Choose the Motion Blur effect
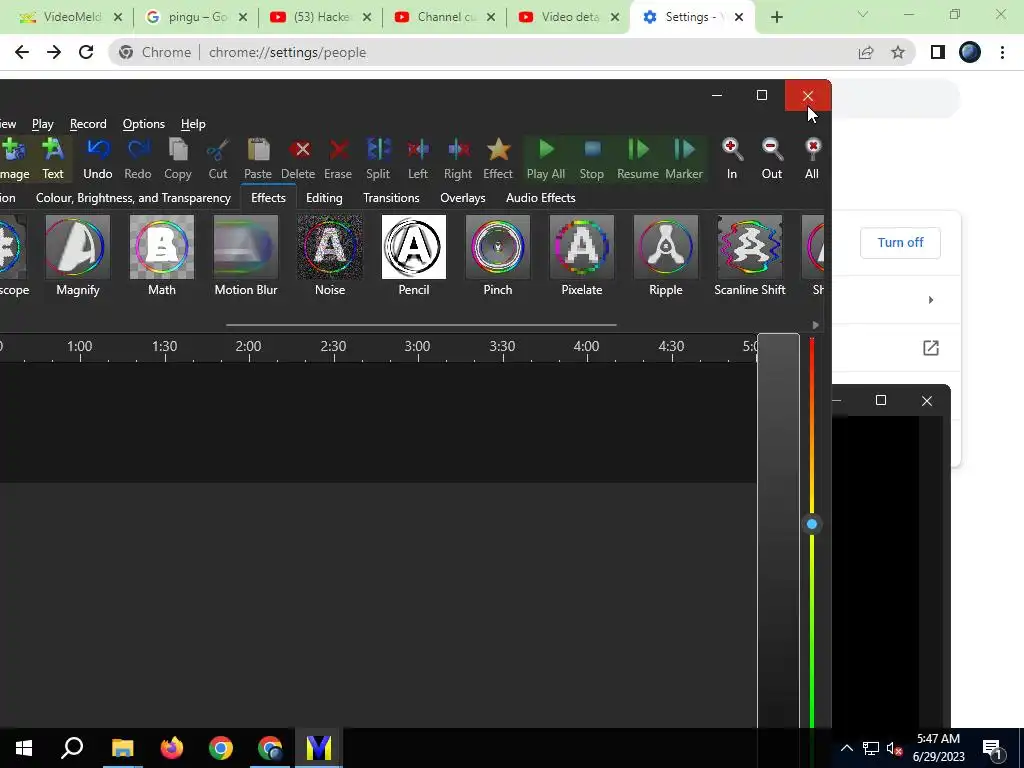 coord(246,256)
